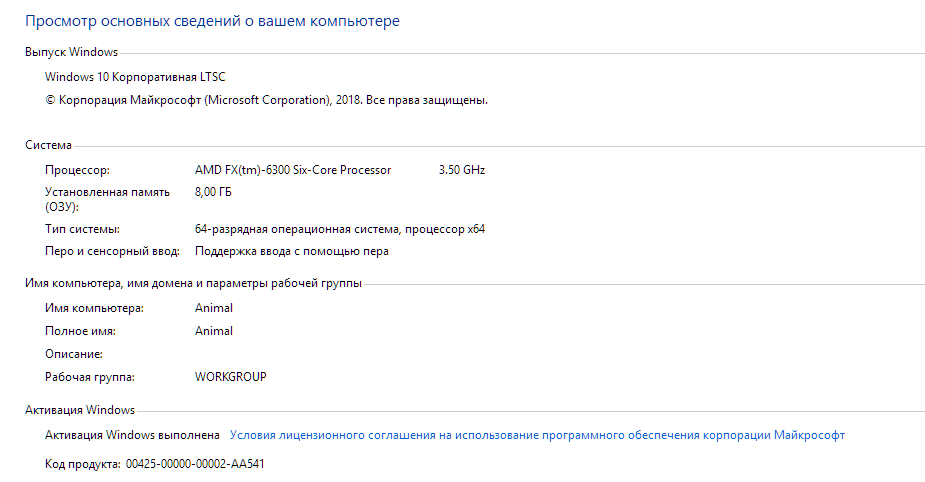Click the 'Перо и сенсорный ввод:' label
Viewport: 925px width, 482px height.
click(x=112, y=251)
